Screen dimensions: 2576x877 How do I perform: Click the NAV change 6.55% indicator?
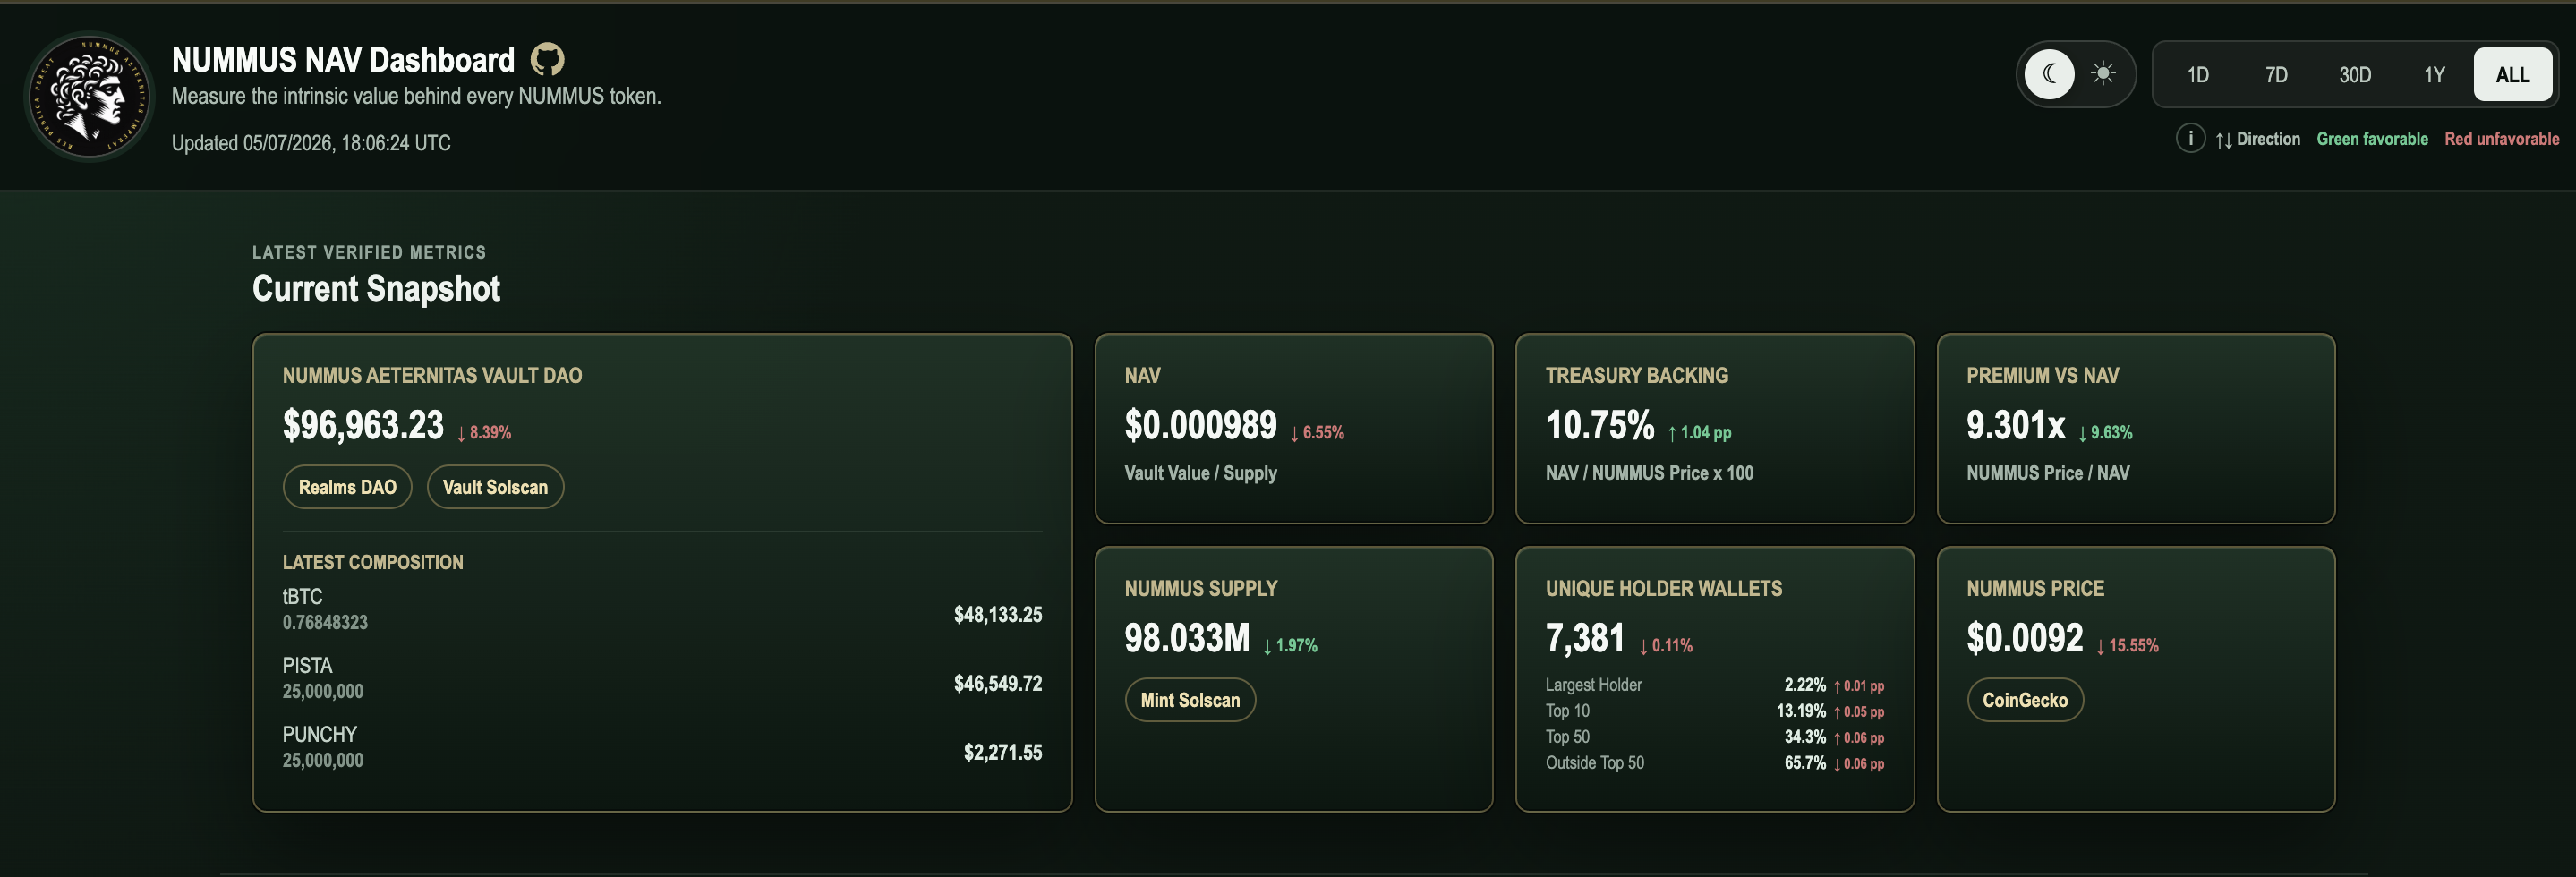pos(1317,432)
